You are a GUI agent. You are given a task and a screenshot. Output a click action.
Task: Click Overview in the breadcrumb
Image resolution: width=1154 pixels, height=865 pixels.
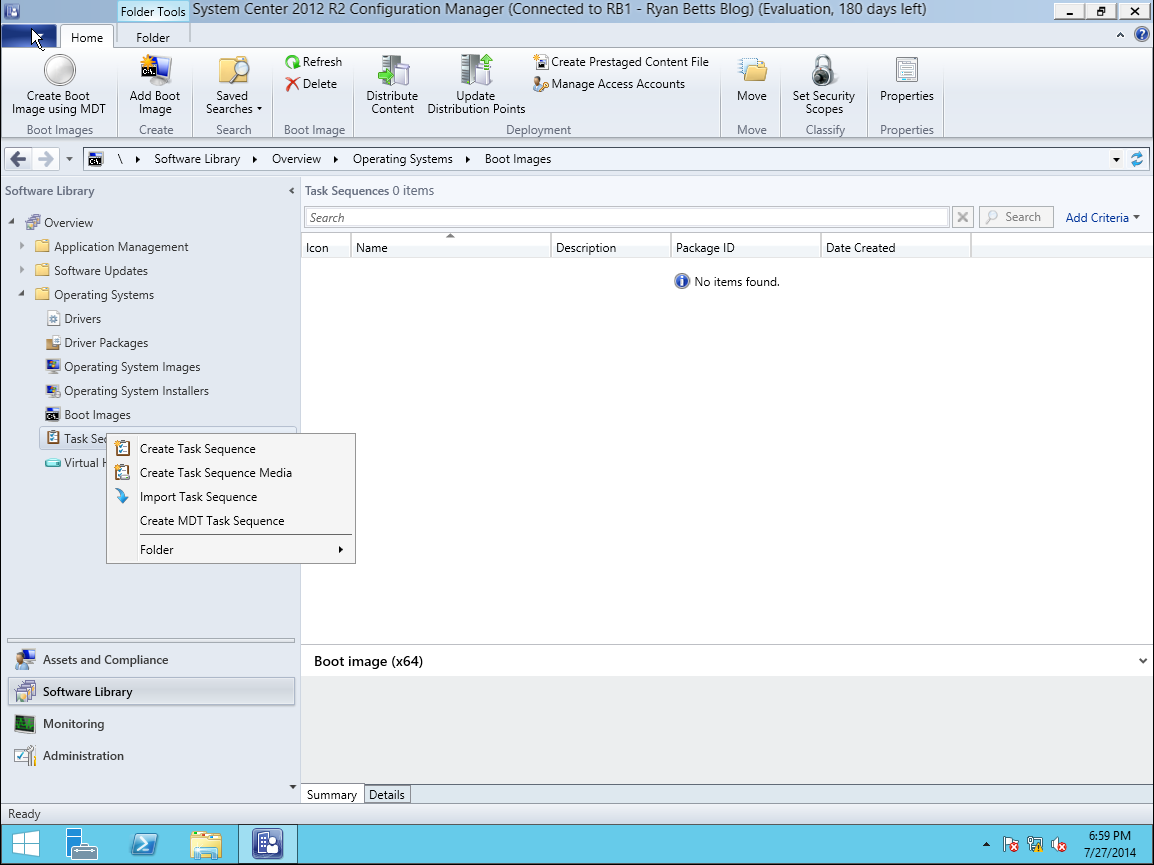(297, 159)
